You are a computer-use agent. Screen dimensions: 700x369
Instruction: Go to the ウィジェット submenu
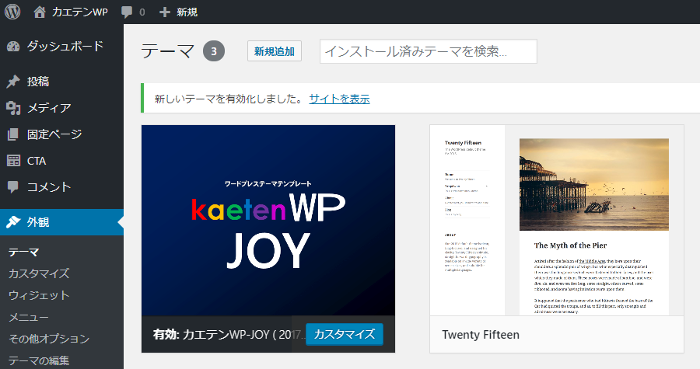pyautogui.click(x=39, y=295)
